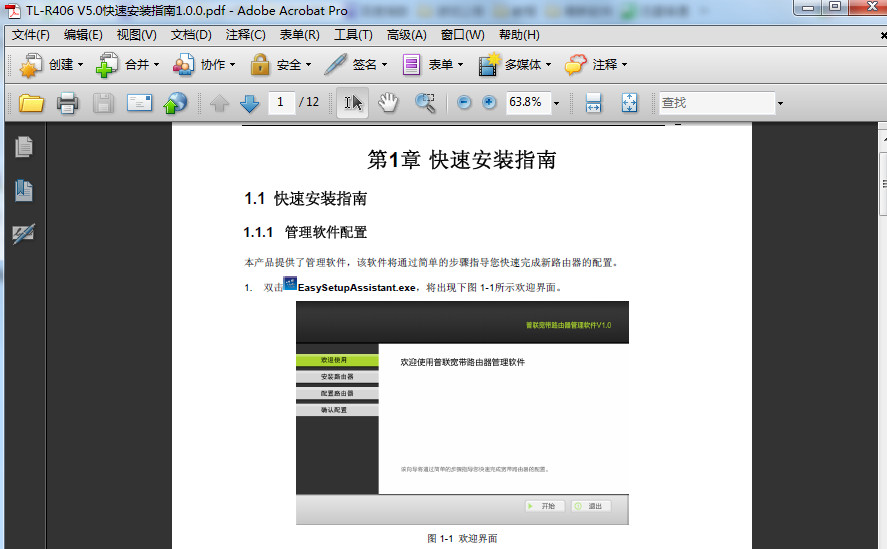Viewport: 887px width, 549px height.
Task: Click the fit width scrolling icon
Action: click(593, 102)
